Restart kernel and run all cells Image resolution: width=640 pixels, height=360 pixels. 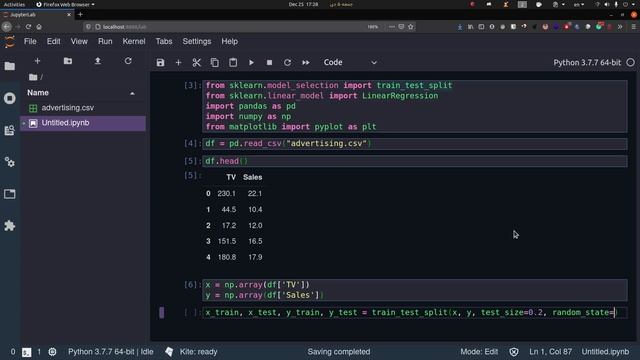[x=306, y=62]
